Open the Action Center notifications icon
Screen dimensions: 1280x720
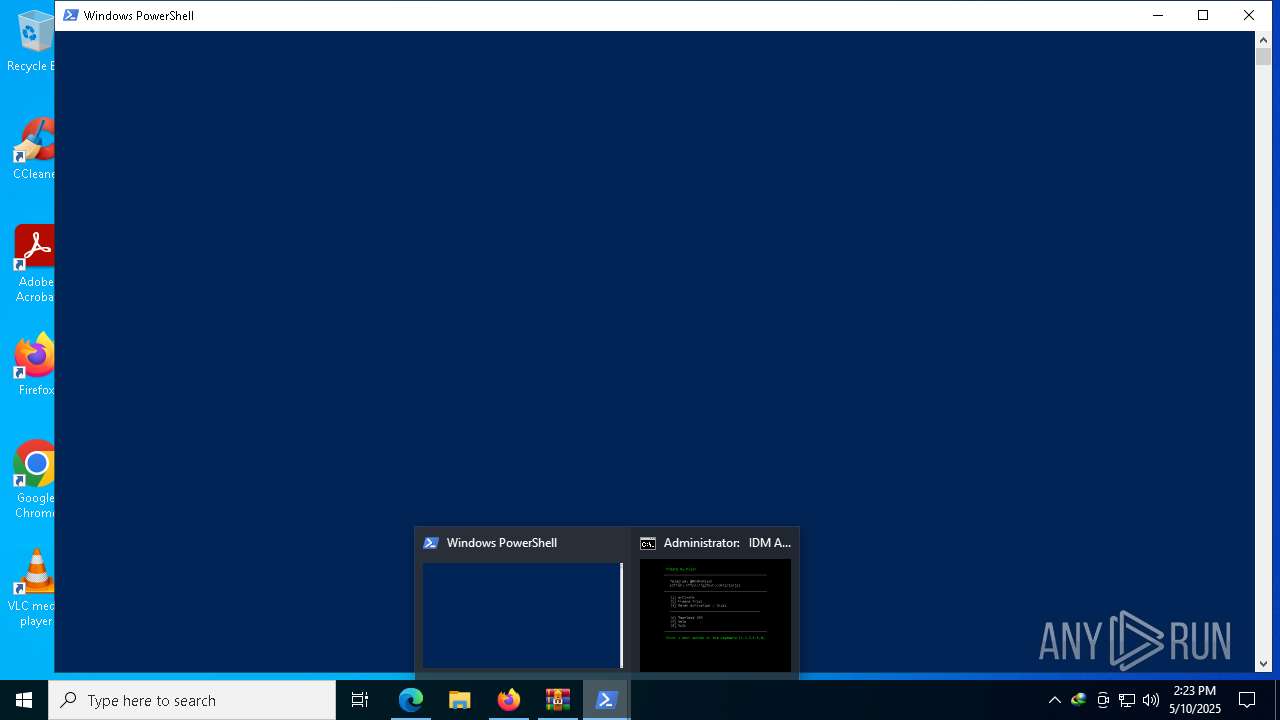(1247, 700)
